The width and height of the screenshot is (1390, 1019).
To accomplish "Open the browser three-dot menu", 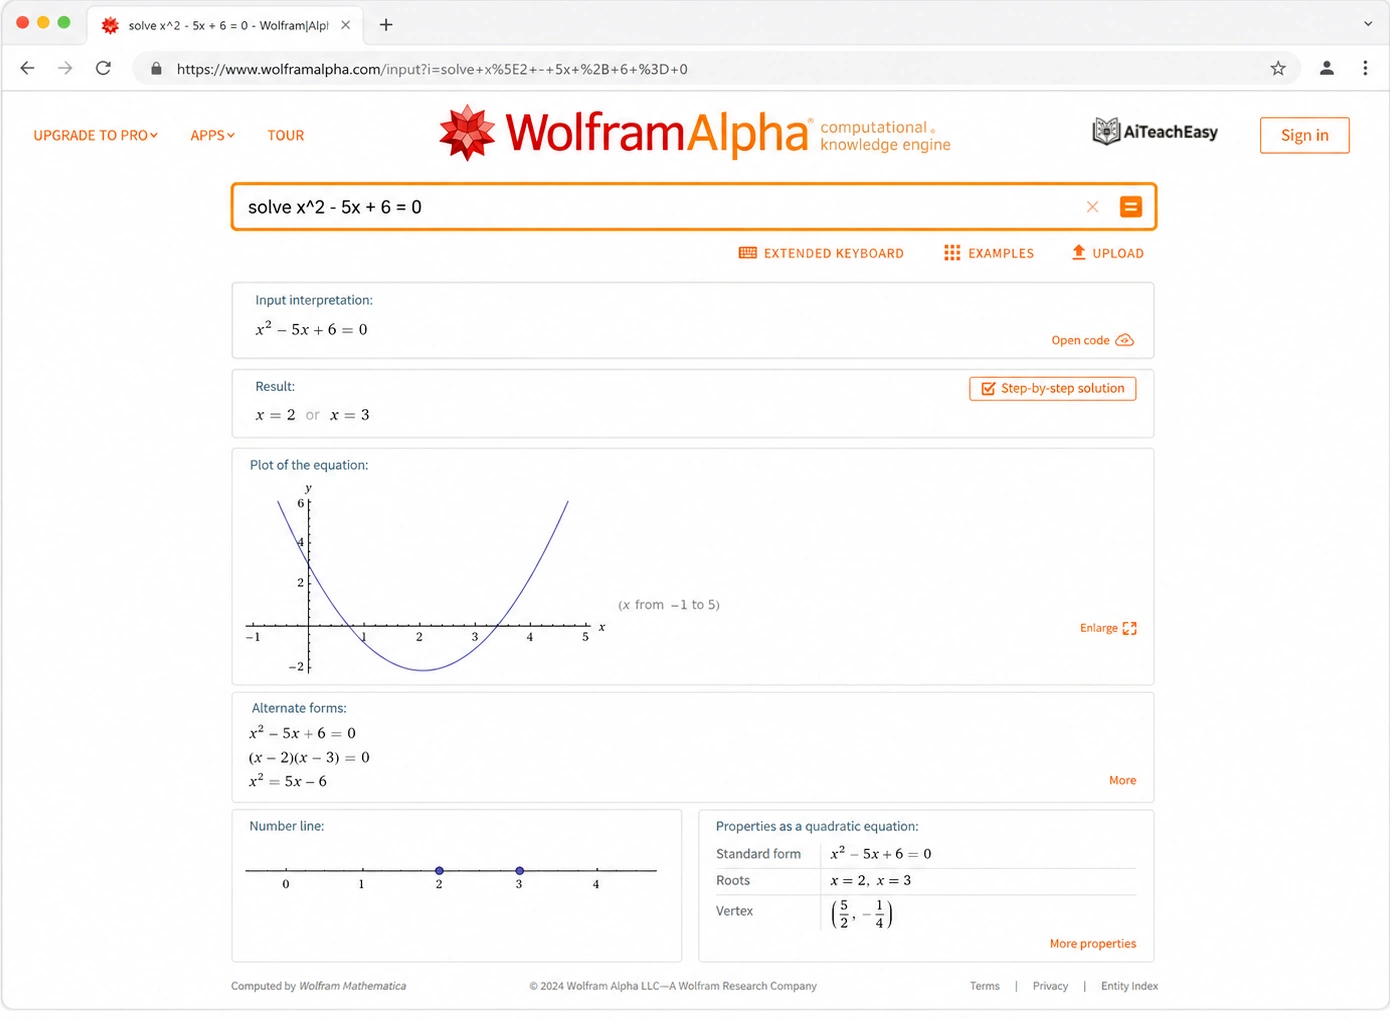I will pos(1365,68).
